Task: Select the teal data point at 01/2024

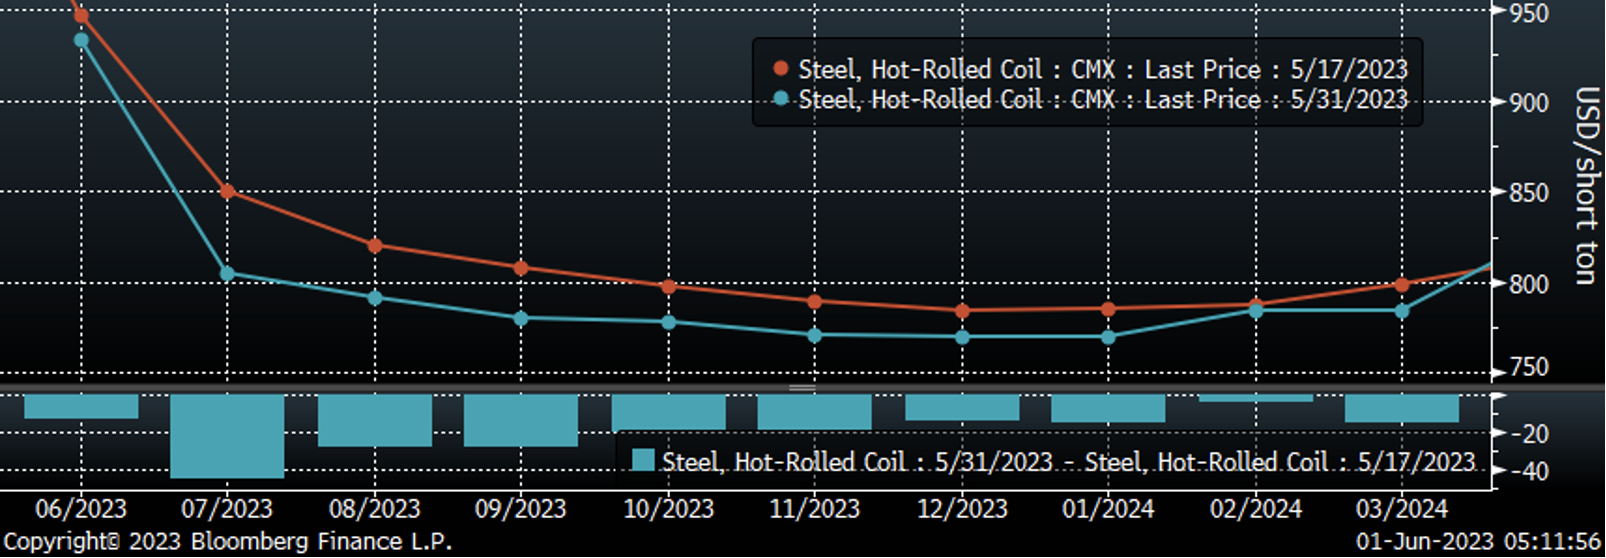Action: [x=1108, y=337]
